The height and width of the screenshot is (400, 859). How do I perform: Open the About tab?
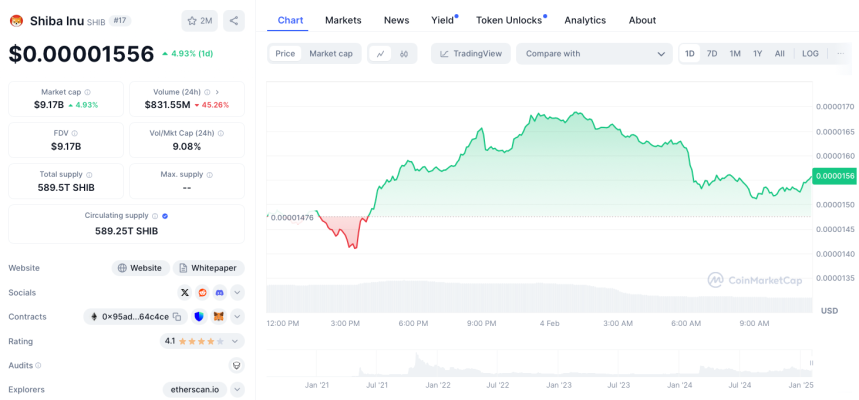642,20
